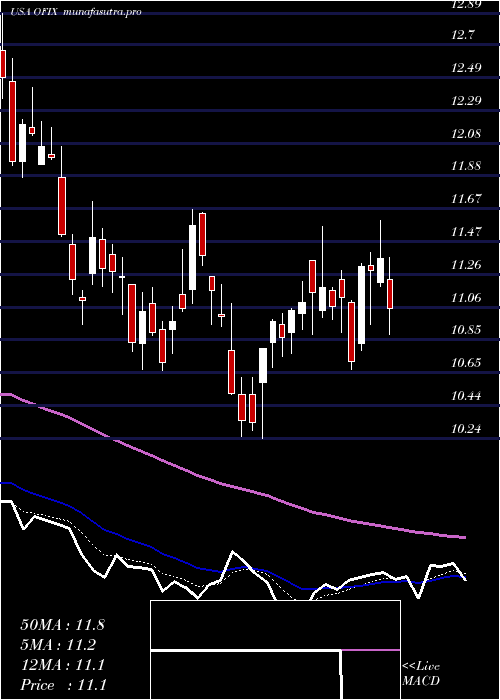Click the tall white candle near 11.26
500x700 pixels.
click(x=362, y=304)
